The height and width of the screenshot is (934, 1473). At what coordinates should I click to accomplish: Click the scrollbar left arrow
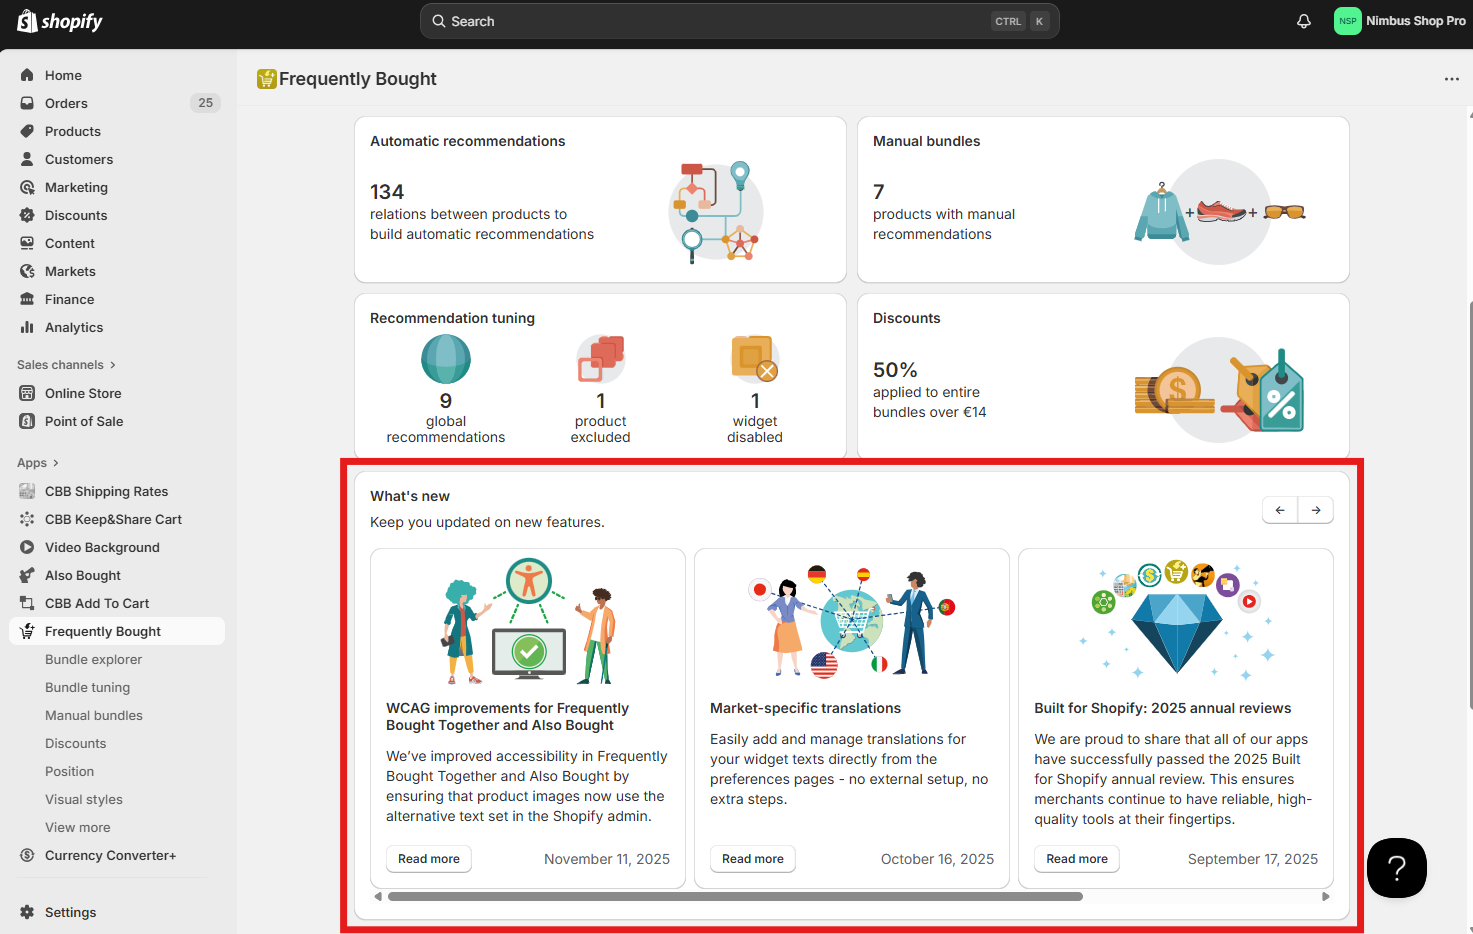[x=378, y=897]
